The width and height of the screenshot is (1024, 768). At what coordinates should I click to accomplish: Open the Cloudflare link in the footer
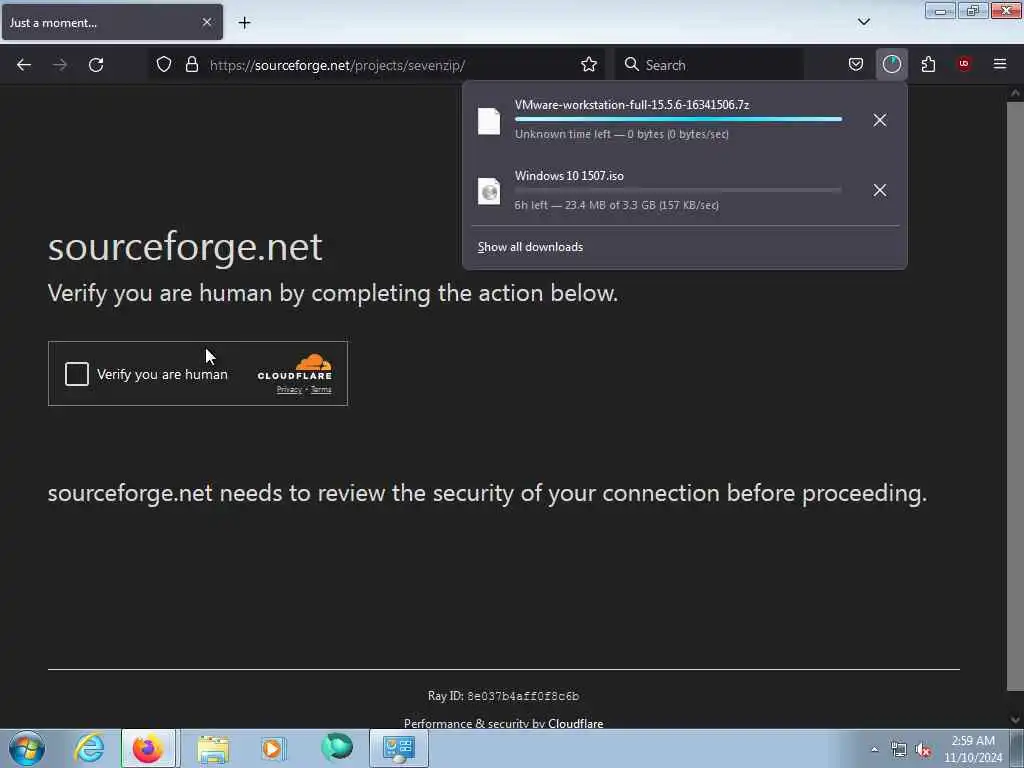(x=575, y=723)
